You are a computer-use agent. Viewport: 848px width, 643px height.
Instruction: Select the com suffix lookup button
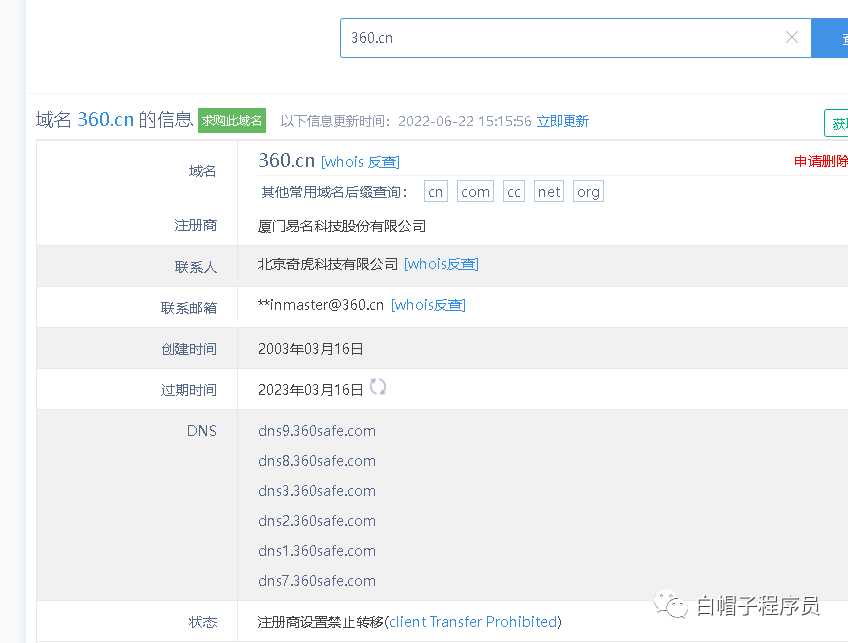[x=475, y=191]
